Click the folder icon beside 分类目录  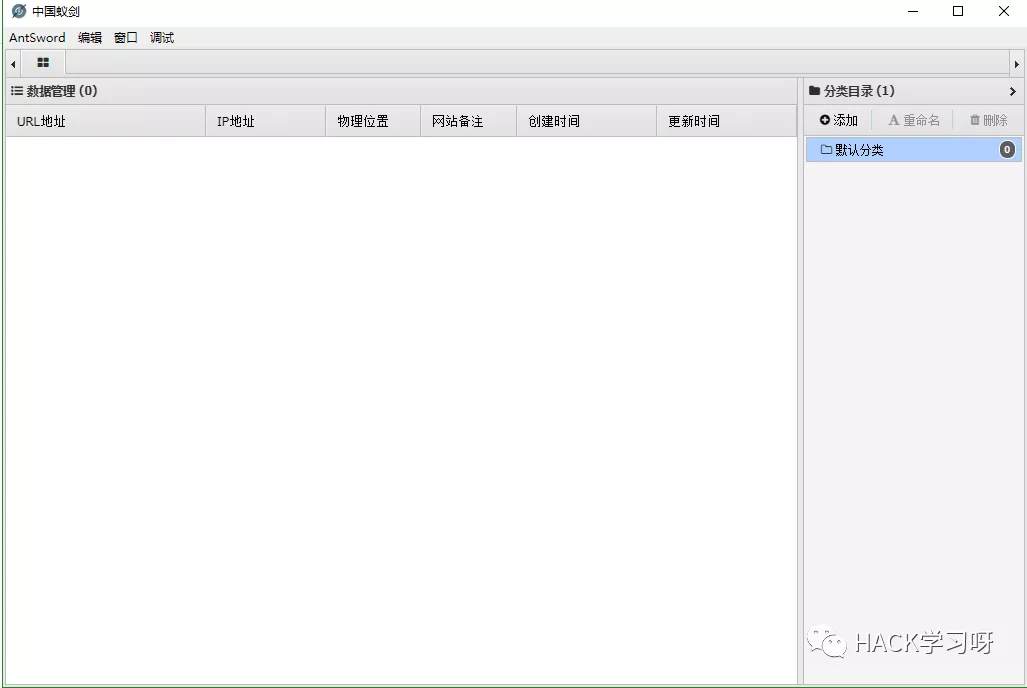[x=814, y=90]
